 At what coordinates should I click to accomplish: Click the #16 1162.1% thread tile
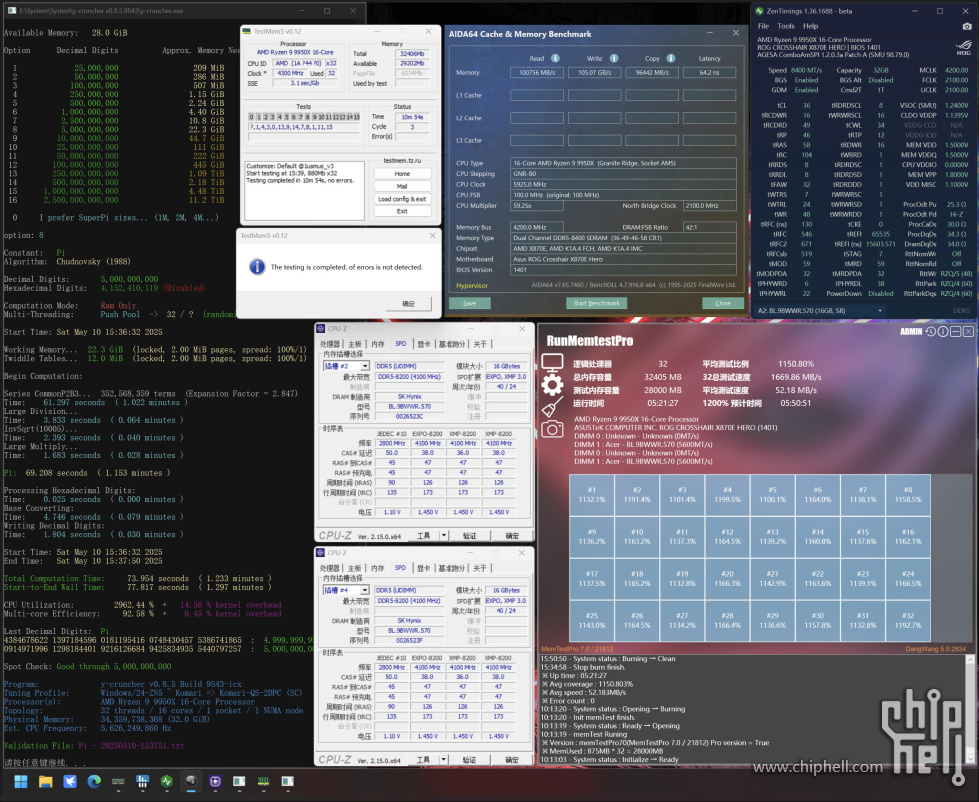pyautogui.click(x=908, y=537)
